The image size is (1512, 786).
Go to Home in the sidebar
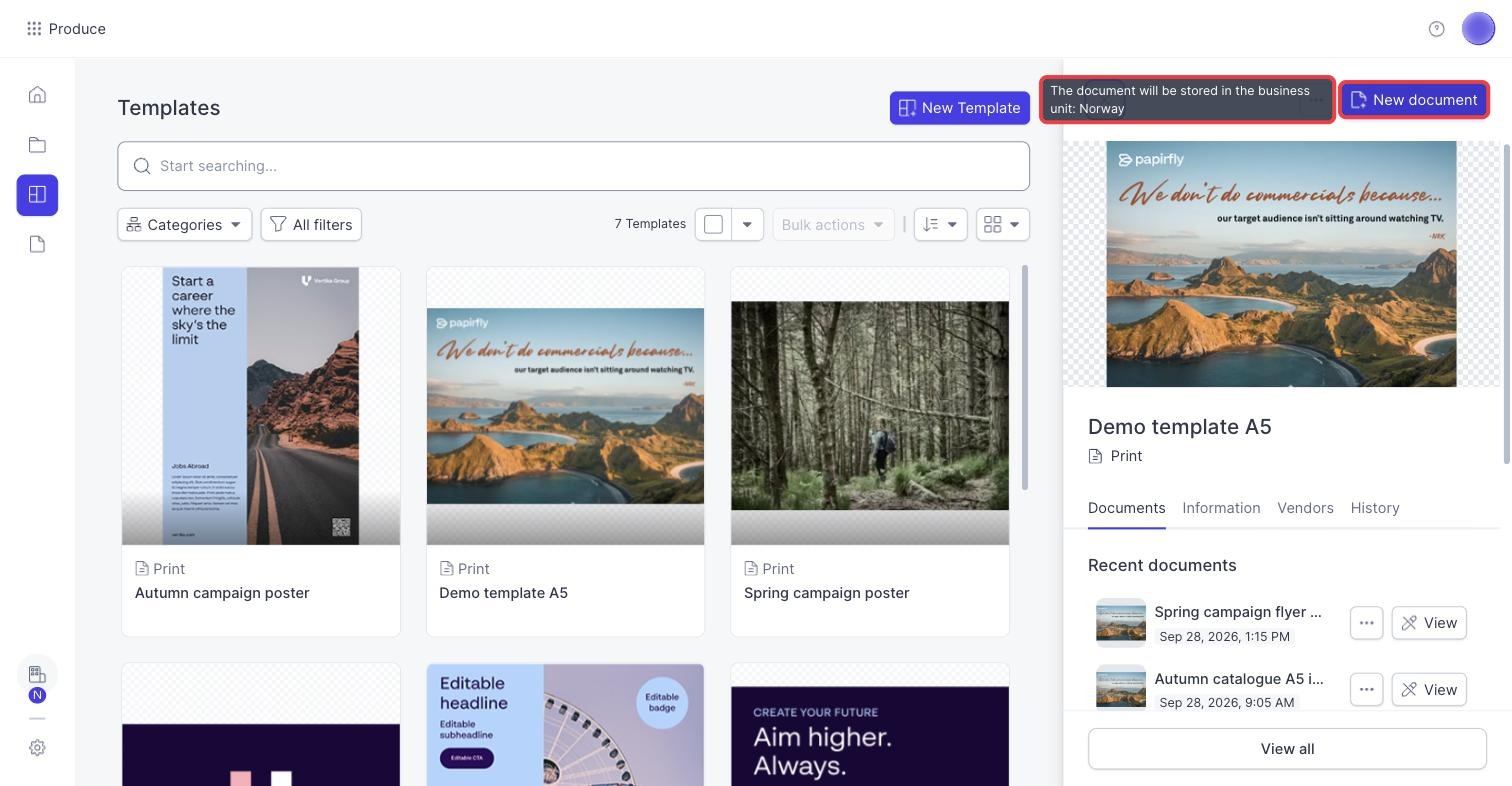[x=37, y=95]
